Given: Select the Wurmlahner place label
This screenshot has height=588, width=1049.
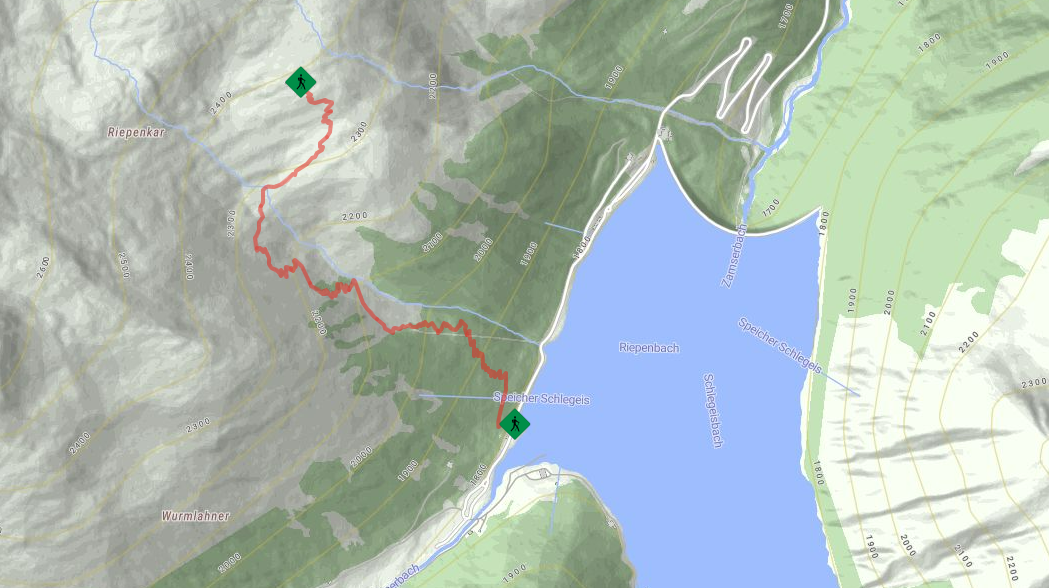Looking at the screenshot, I should pos(195,516).
